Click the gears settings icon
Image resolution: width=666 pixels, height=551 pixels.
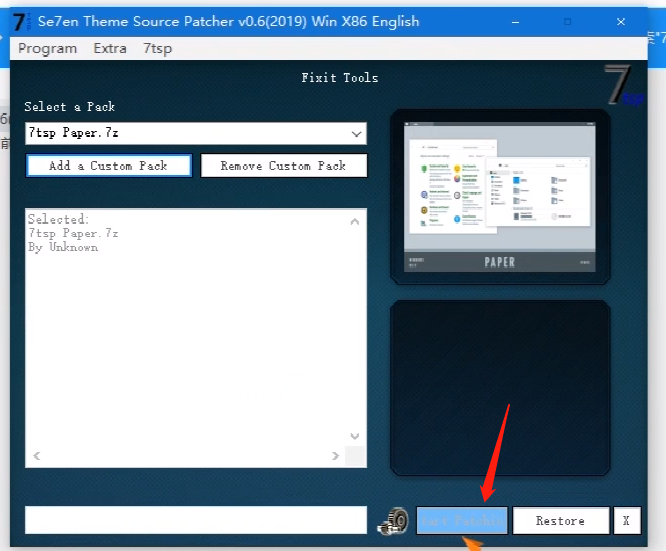[x=393, y=521]
